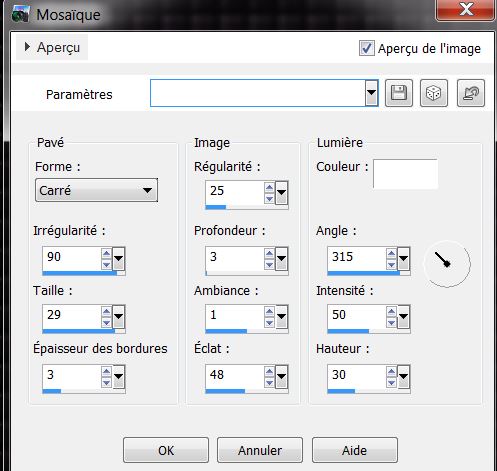Click the randomize parameters dice icon

434,93
